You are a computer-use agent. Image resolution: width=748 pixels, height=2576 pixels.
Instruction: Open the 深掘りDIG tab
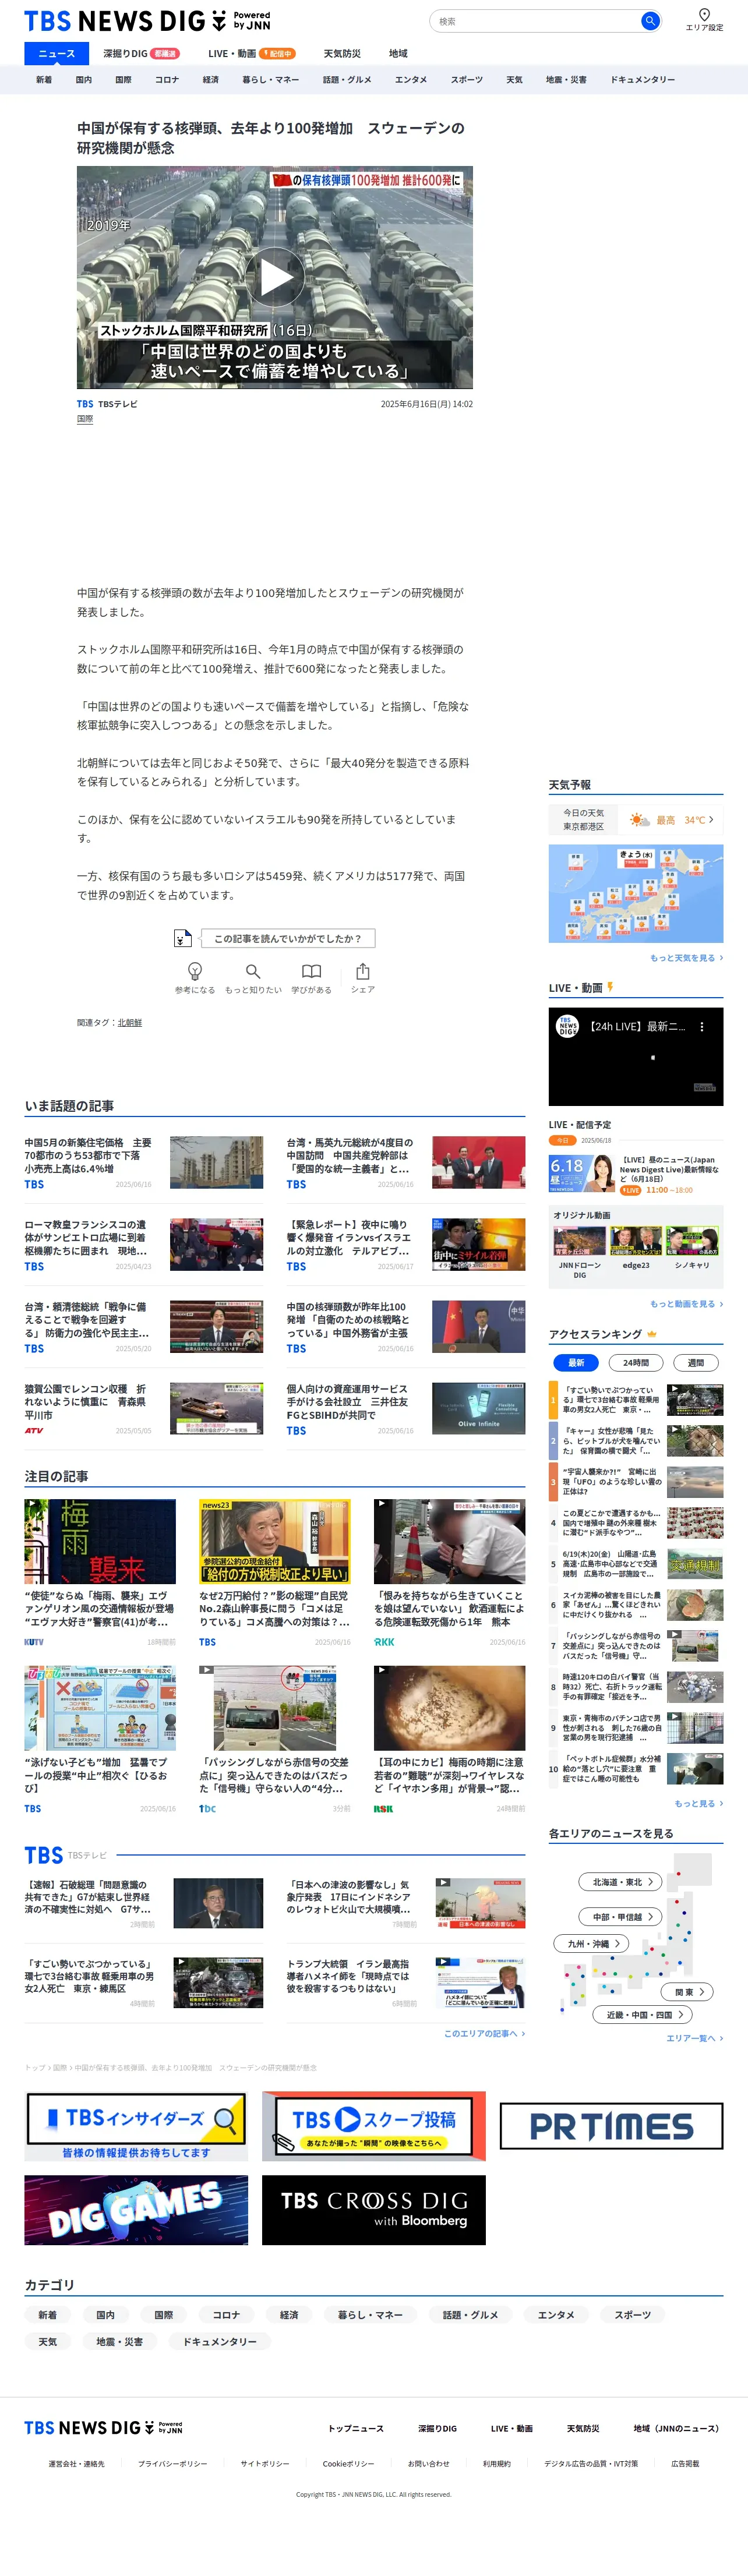coord(141,53)
